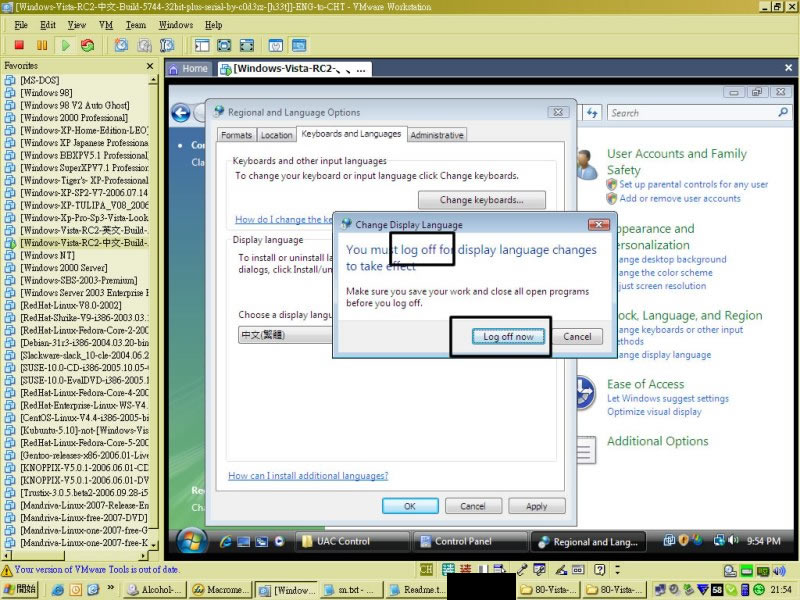
Task: Click the help question mark in language bar
Action: pos(599,569)
